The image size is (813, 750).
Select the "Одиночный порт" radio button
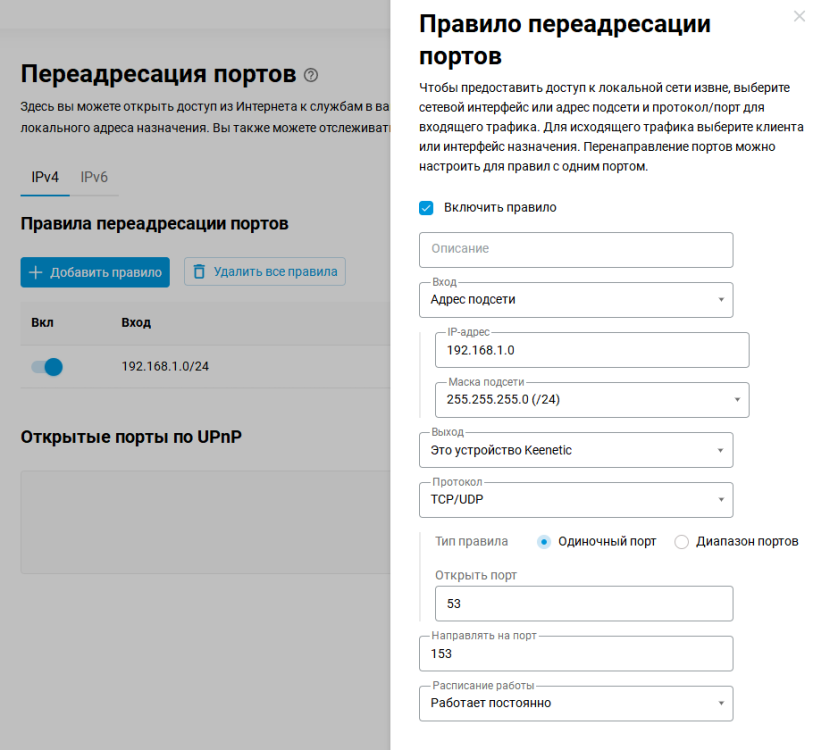(x=543, y=541)
